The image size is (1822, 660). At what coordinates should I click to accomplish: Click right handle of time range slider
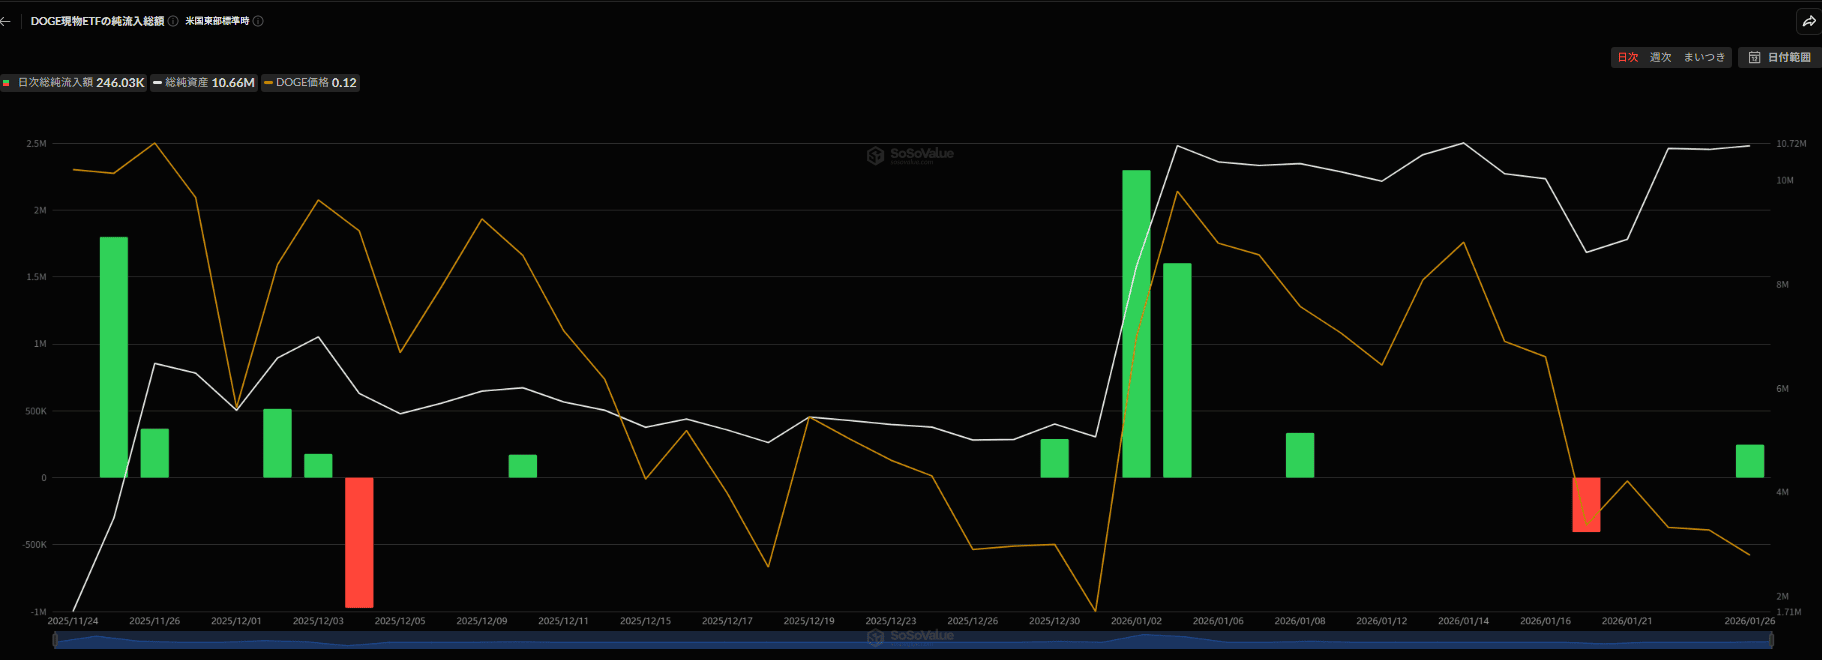point(1771,640)
